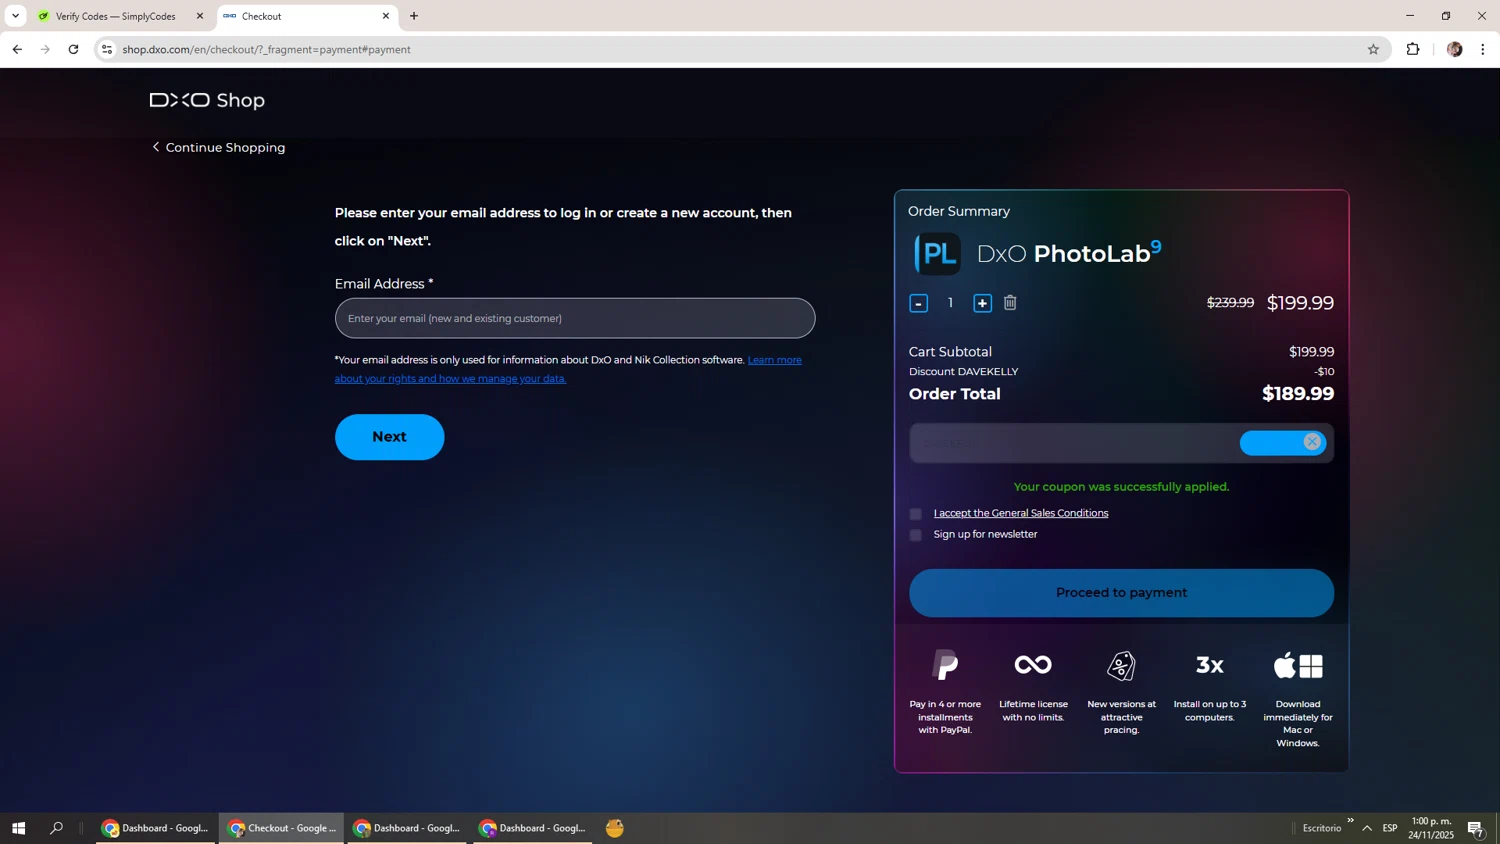Click the blue PL PhotoLab product icon
The image size is (1500, 844).
click(937, 254)
